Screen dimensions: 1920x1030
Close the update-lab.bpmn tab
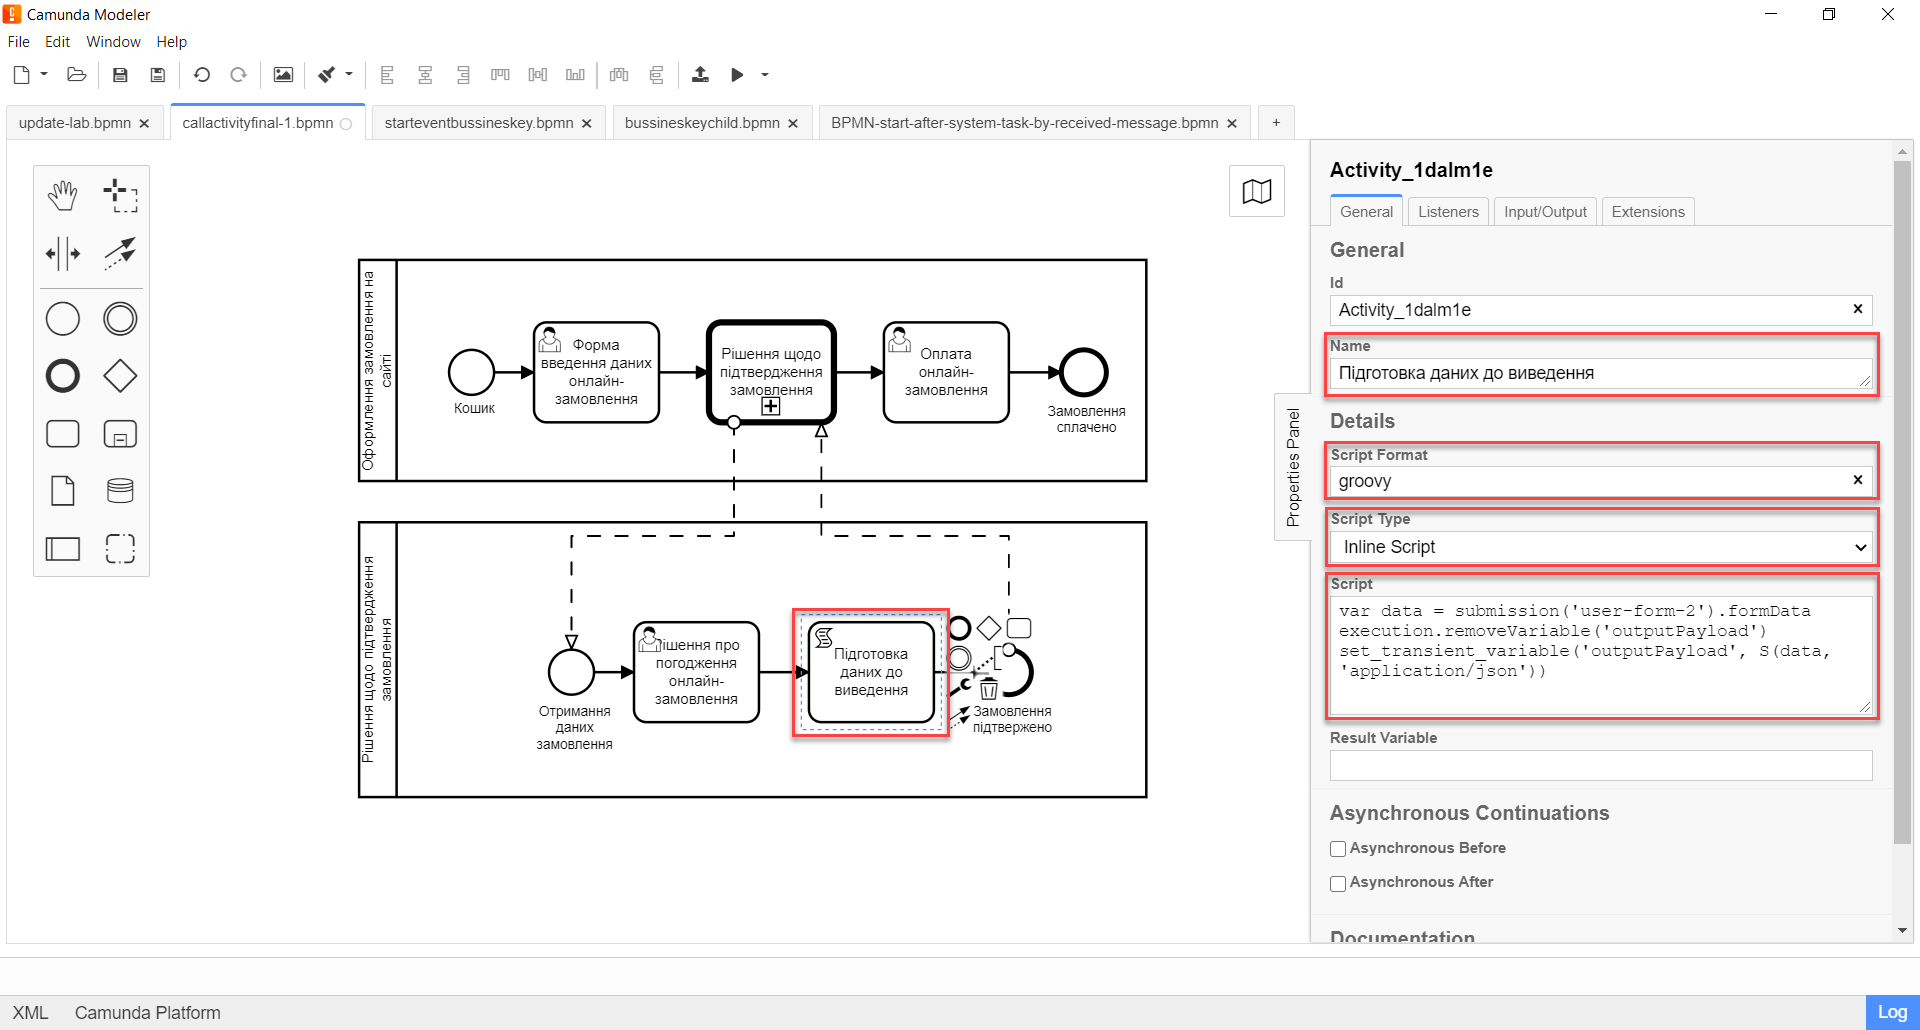144,123
